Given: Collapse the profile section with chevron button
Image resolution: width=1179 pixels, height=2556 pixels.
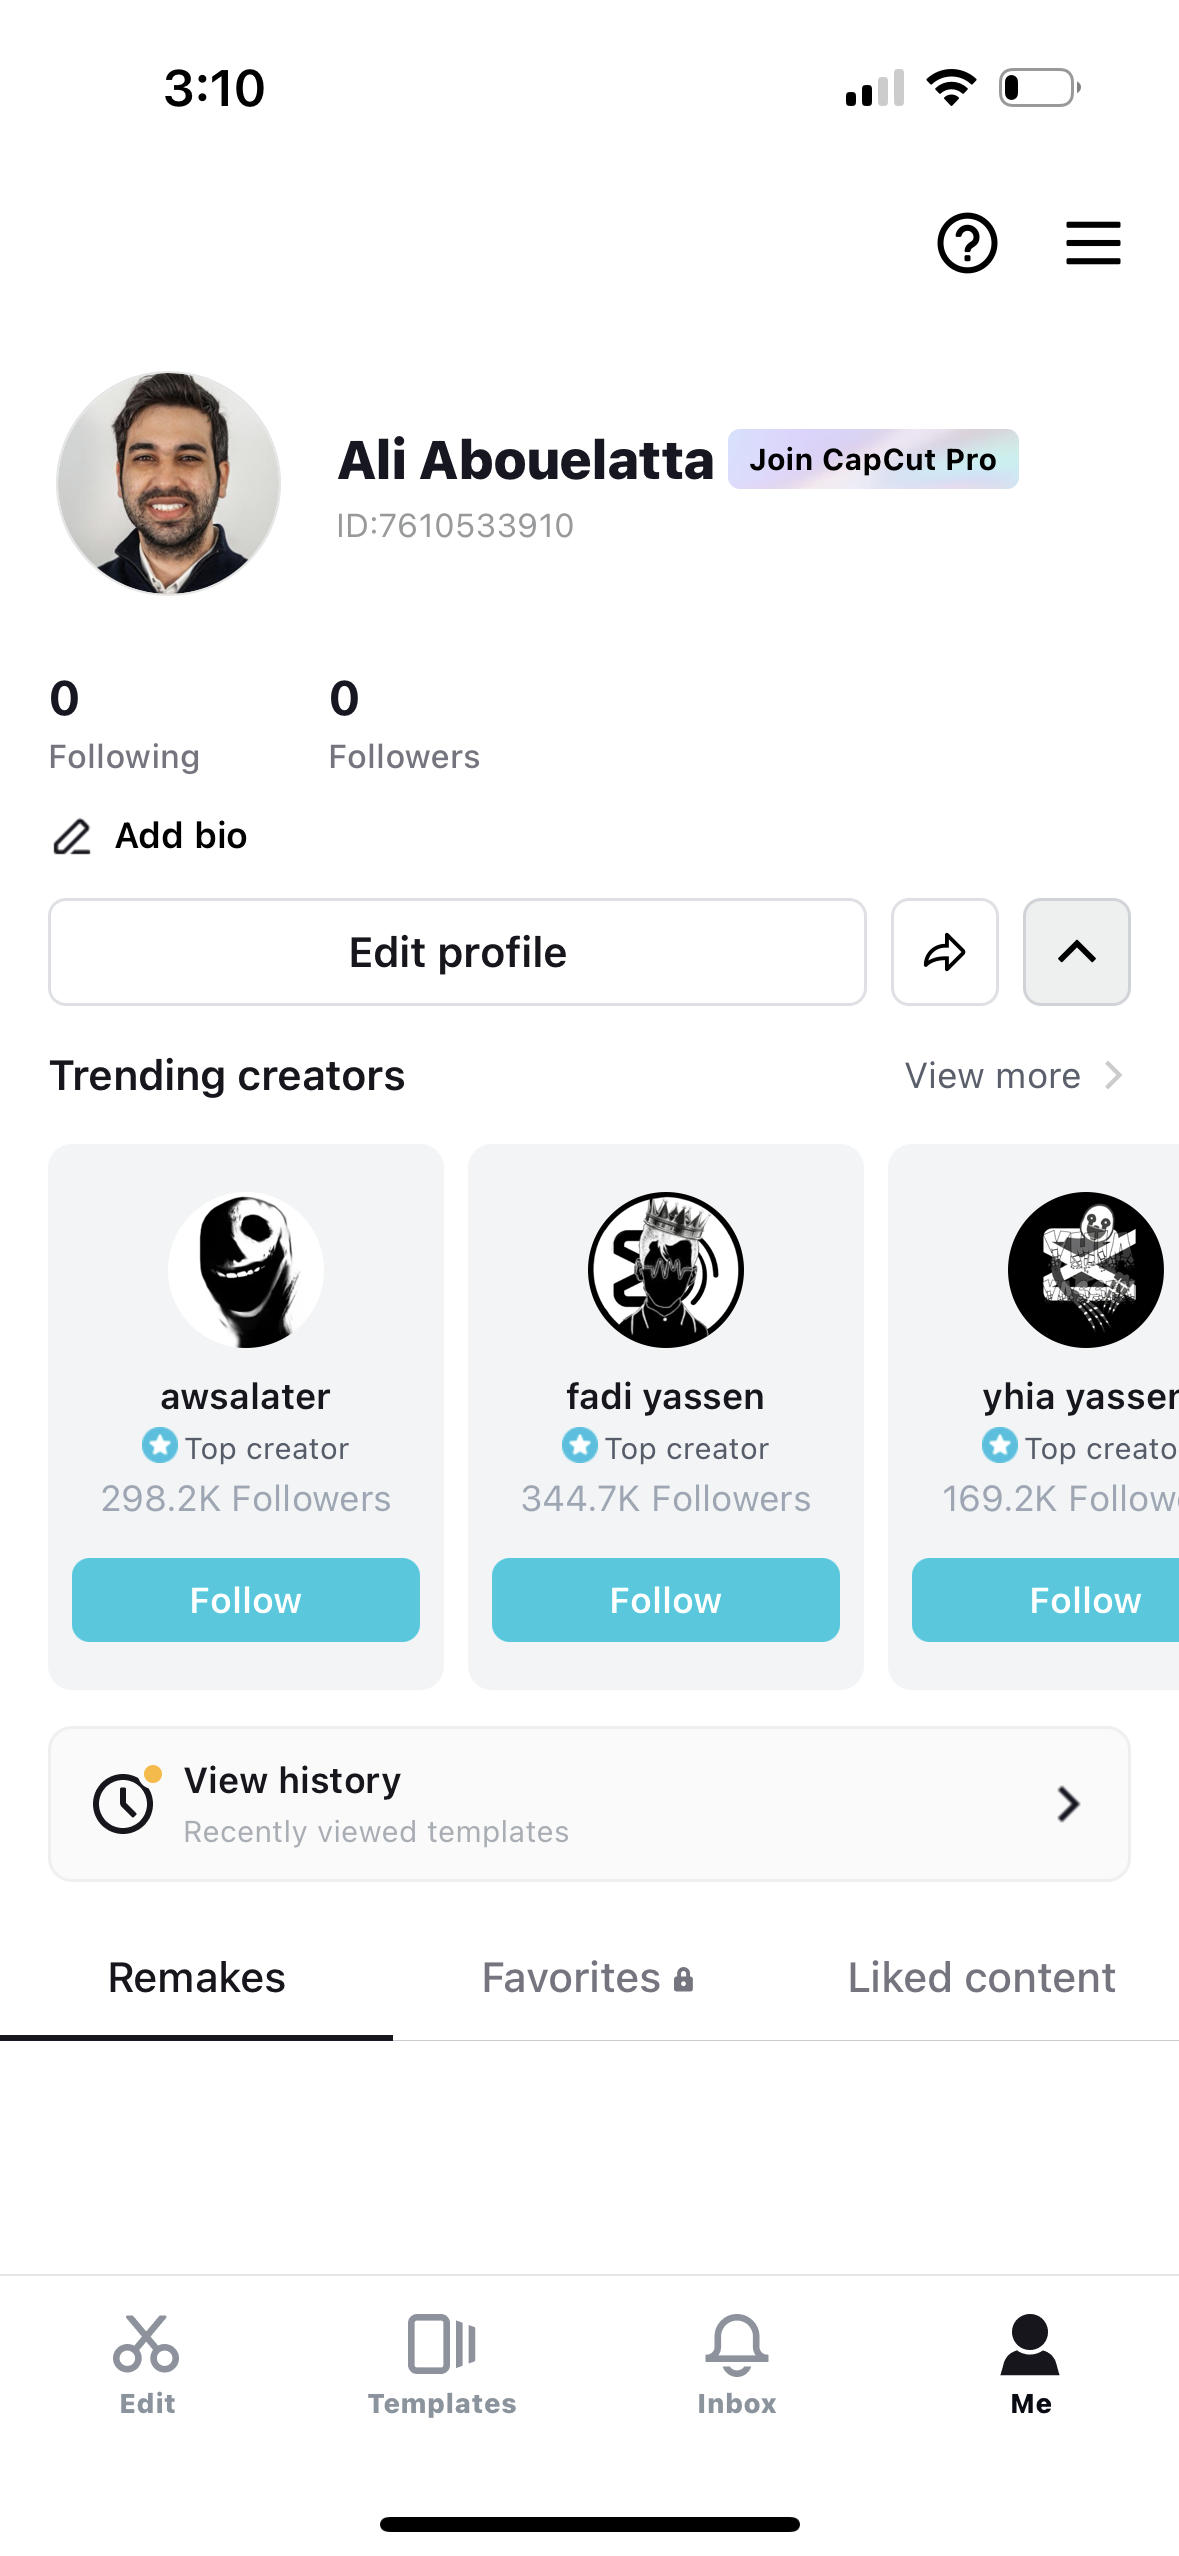Looking at the screenshot, I should (x=1076, y=951).
